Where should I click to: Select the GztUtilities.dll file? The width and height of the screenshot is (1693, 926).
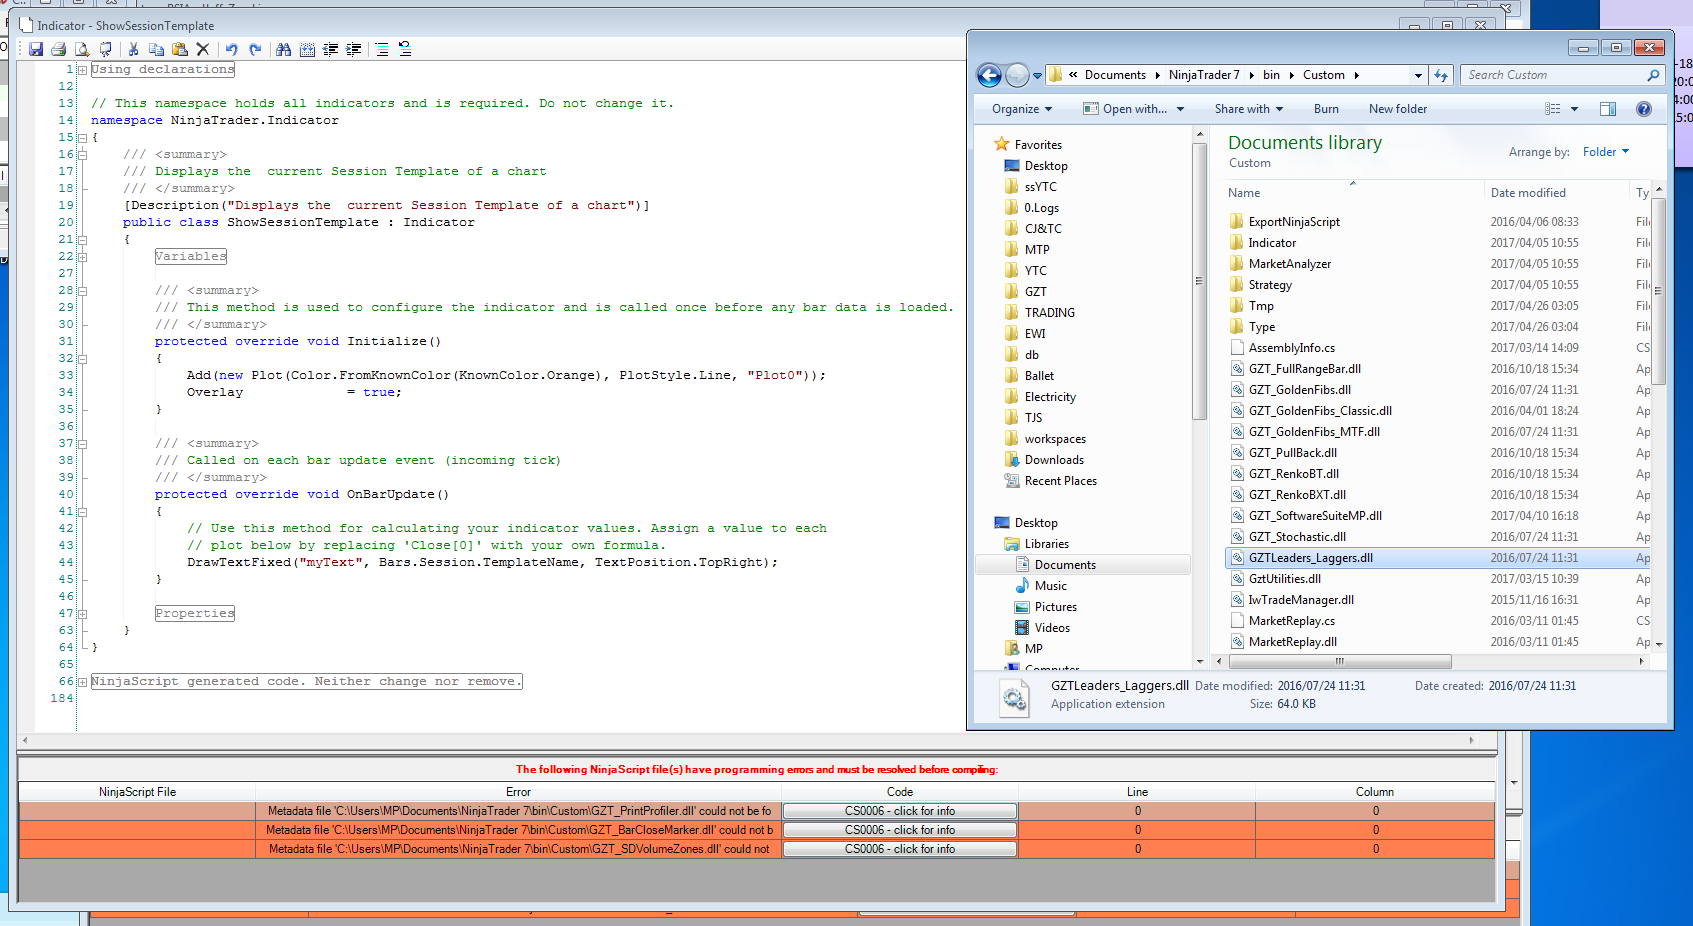pos(1284,579)
